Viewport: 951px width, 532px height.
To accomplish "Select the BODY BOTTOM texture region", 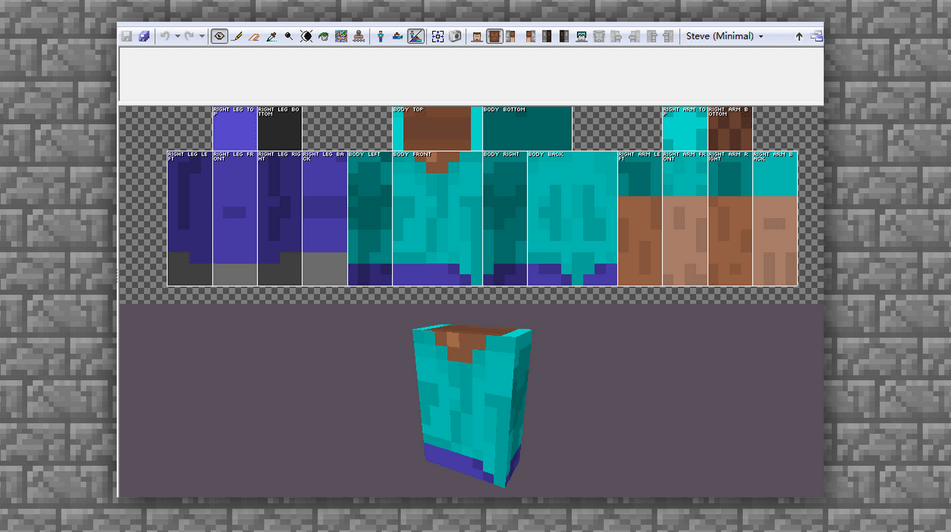I will pyautogui.click(x=528, y=129).
